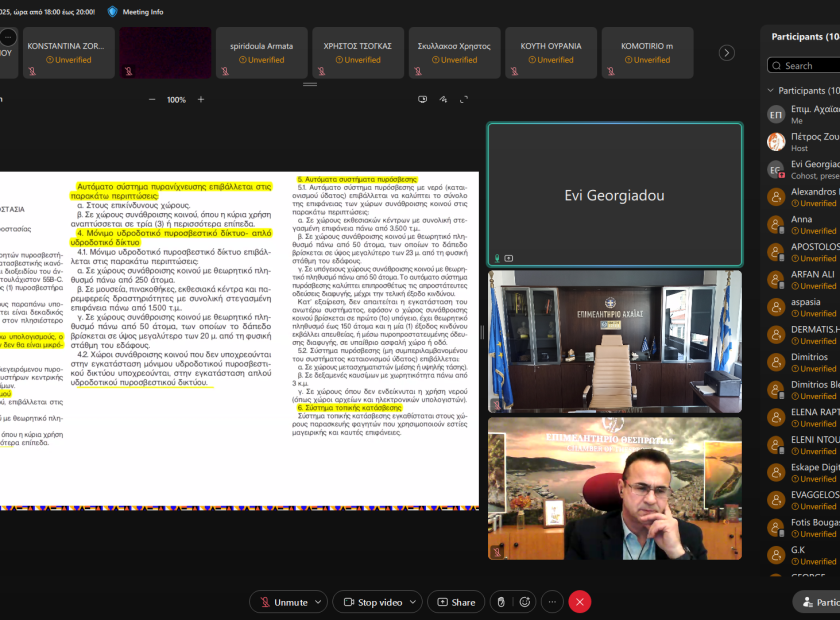The width and height of the screenshot is (840, 620).
Task: Select ΧΡΗΣΤΟΣ ΤΣΟΓΚΑΣ tile in the filmstrip
Action: (358, 53)
